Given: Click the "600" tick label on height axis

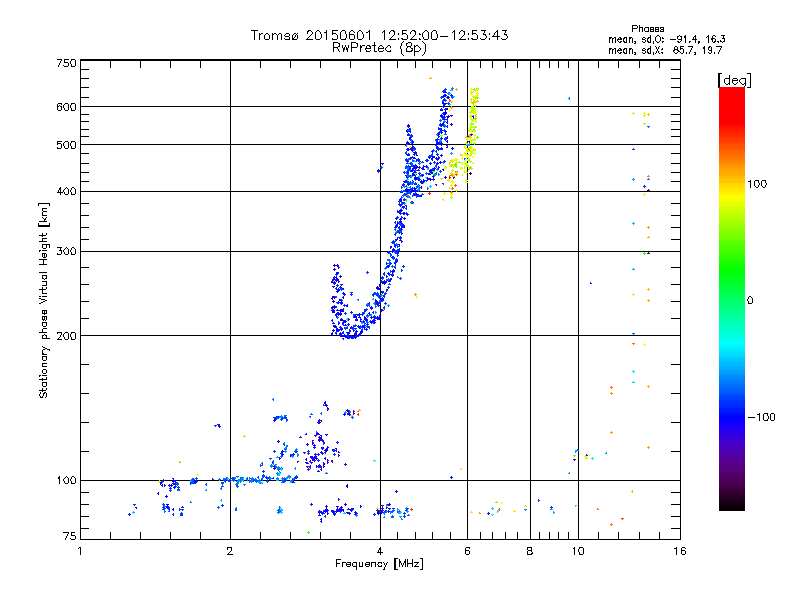Looking at the screenshot, I should click(67, 107).
